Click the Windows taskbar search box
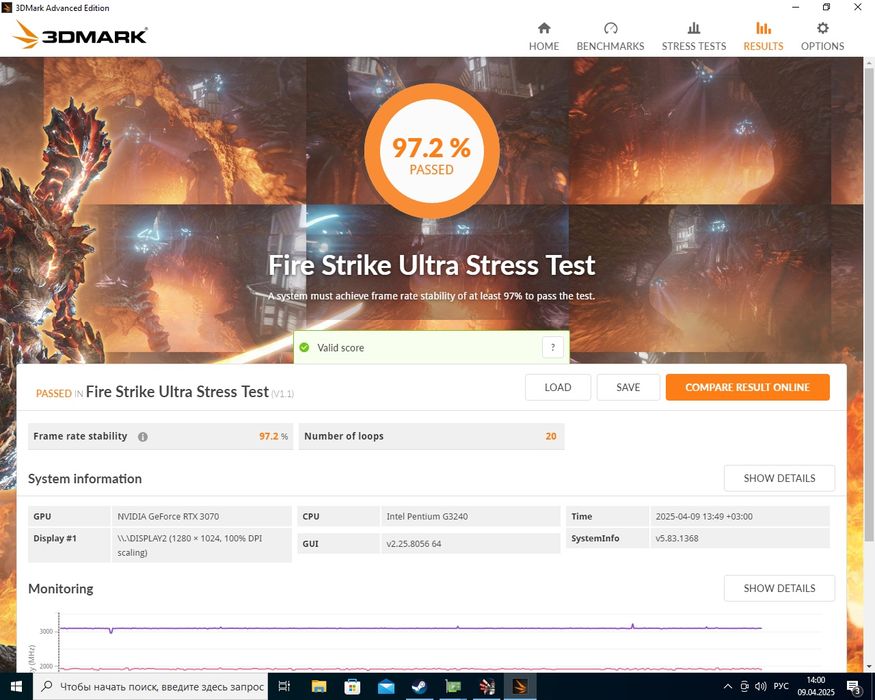Screen dimensions: 875x700 click(x=151, y=686)
